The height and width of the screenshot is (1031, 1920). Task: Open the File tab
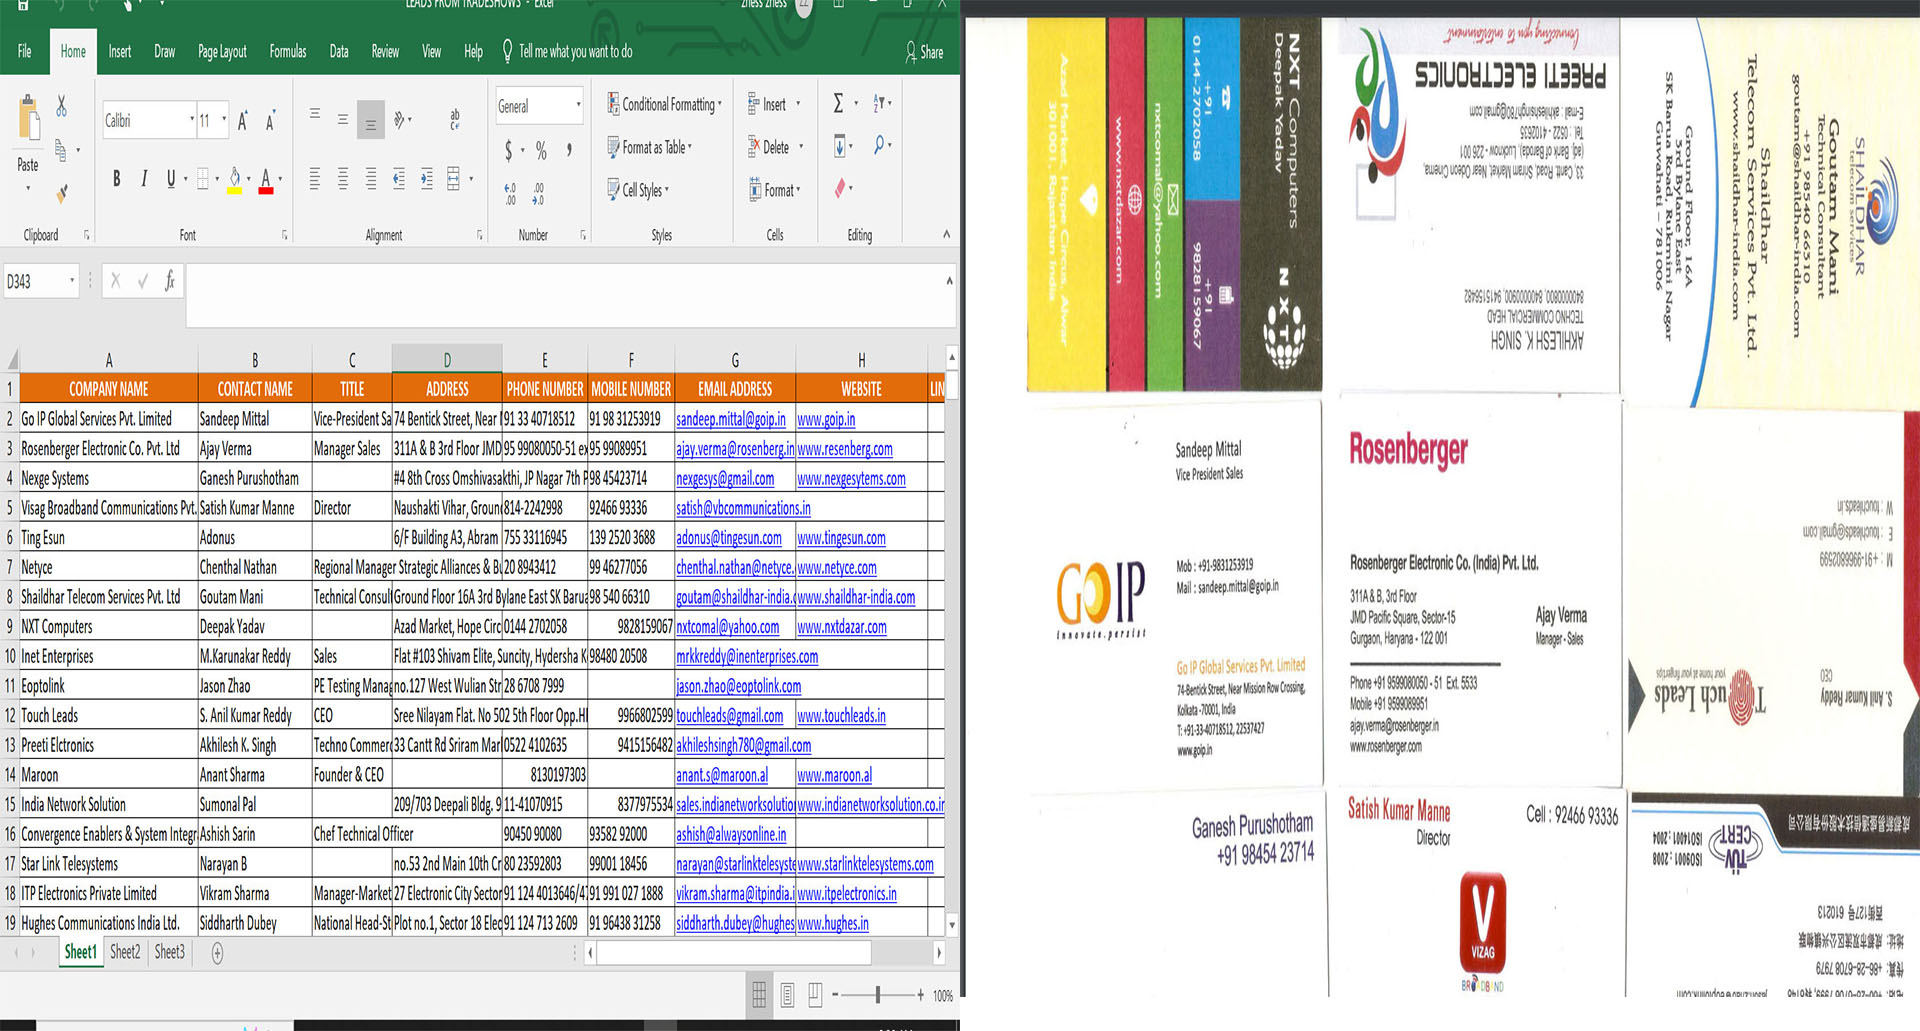coord(25,52)
